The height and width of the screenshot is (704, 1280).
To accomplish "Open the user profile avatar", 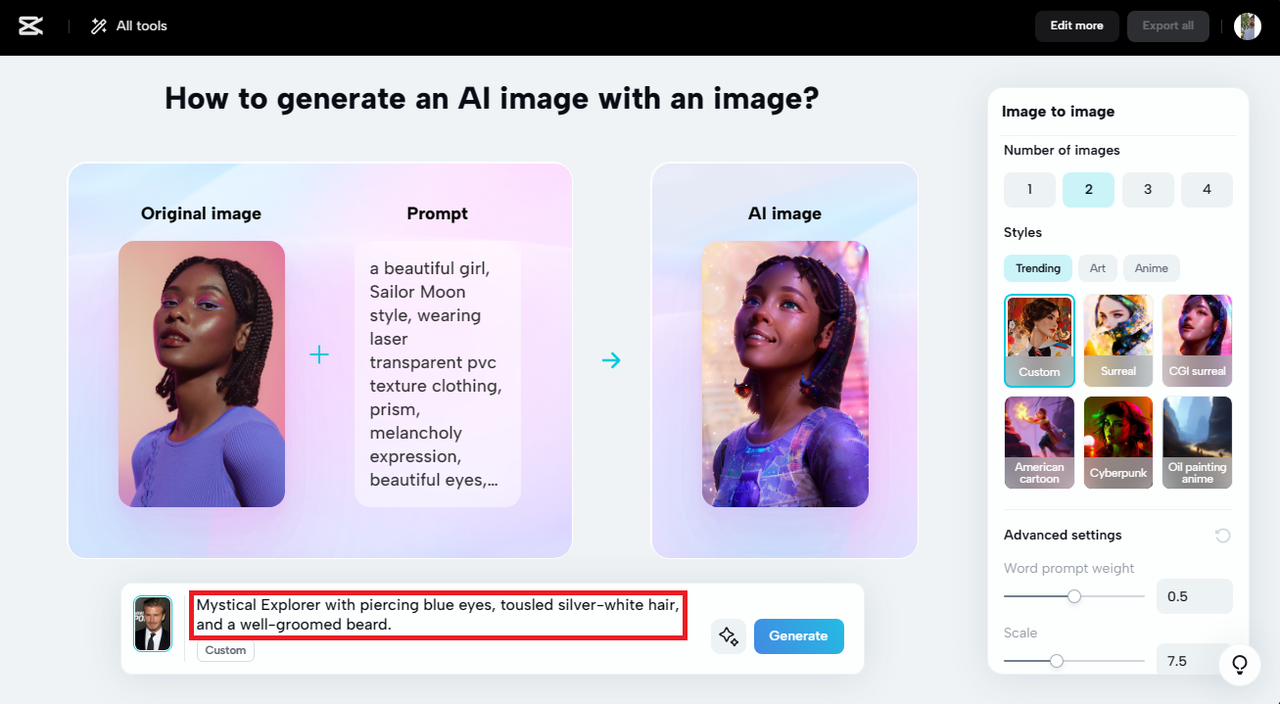I will (1247, 26).
